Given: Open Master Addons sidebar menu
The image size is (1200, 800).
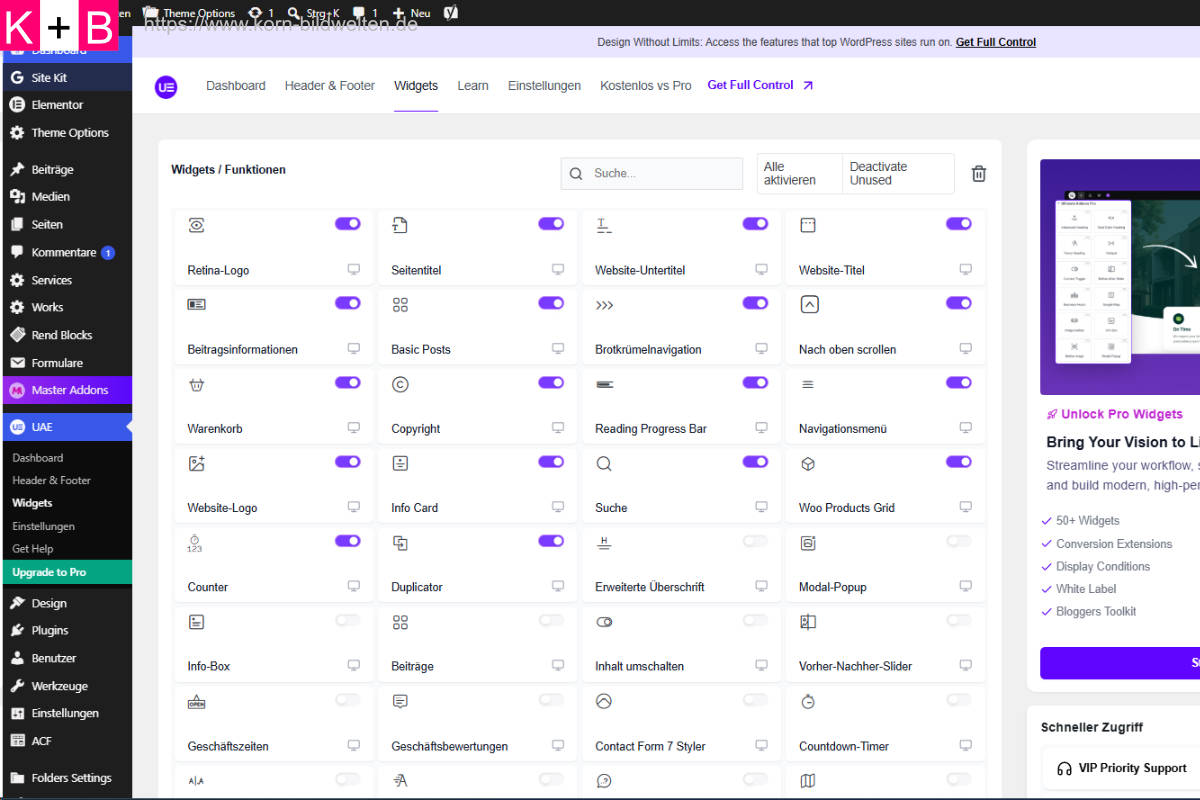Looking at the screenshot, I should pyautogui.click(x=66, y=390).
